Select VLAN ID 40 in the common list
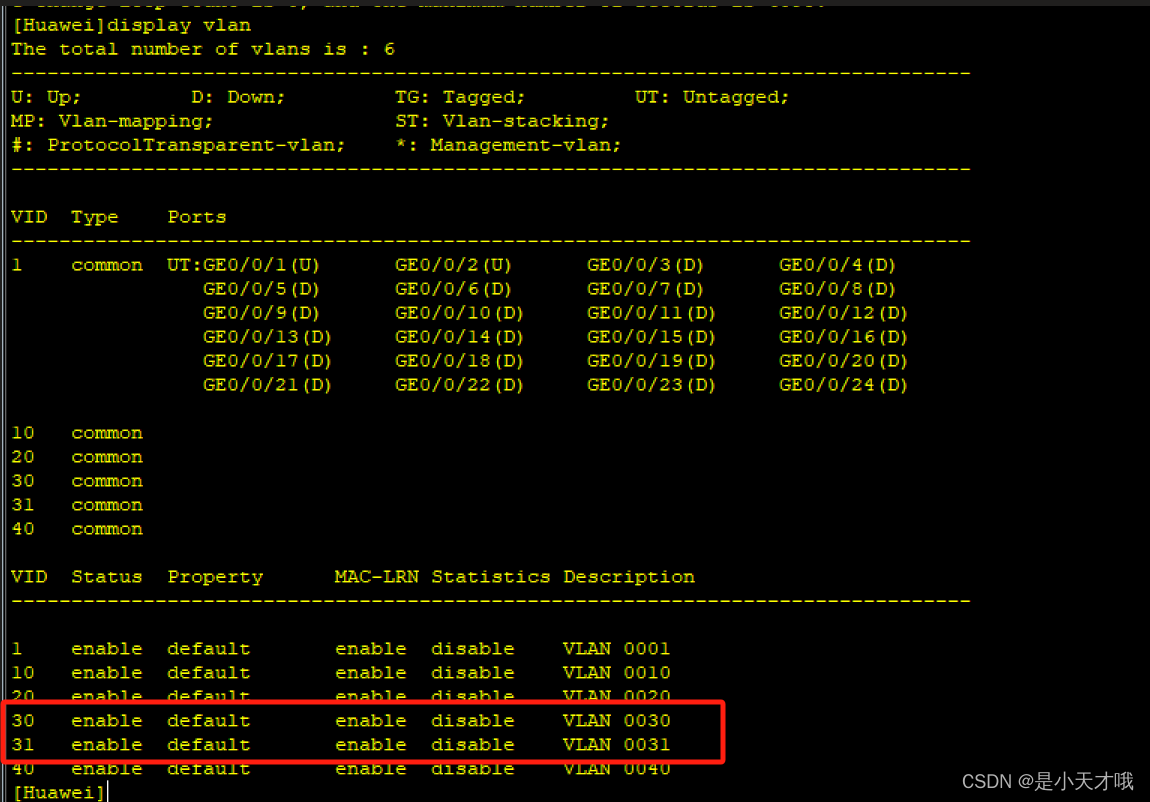Viewport: 1150px width, 802px height. (22, 528)
